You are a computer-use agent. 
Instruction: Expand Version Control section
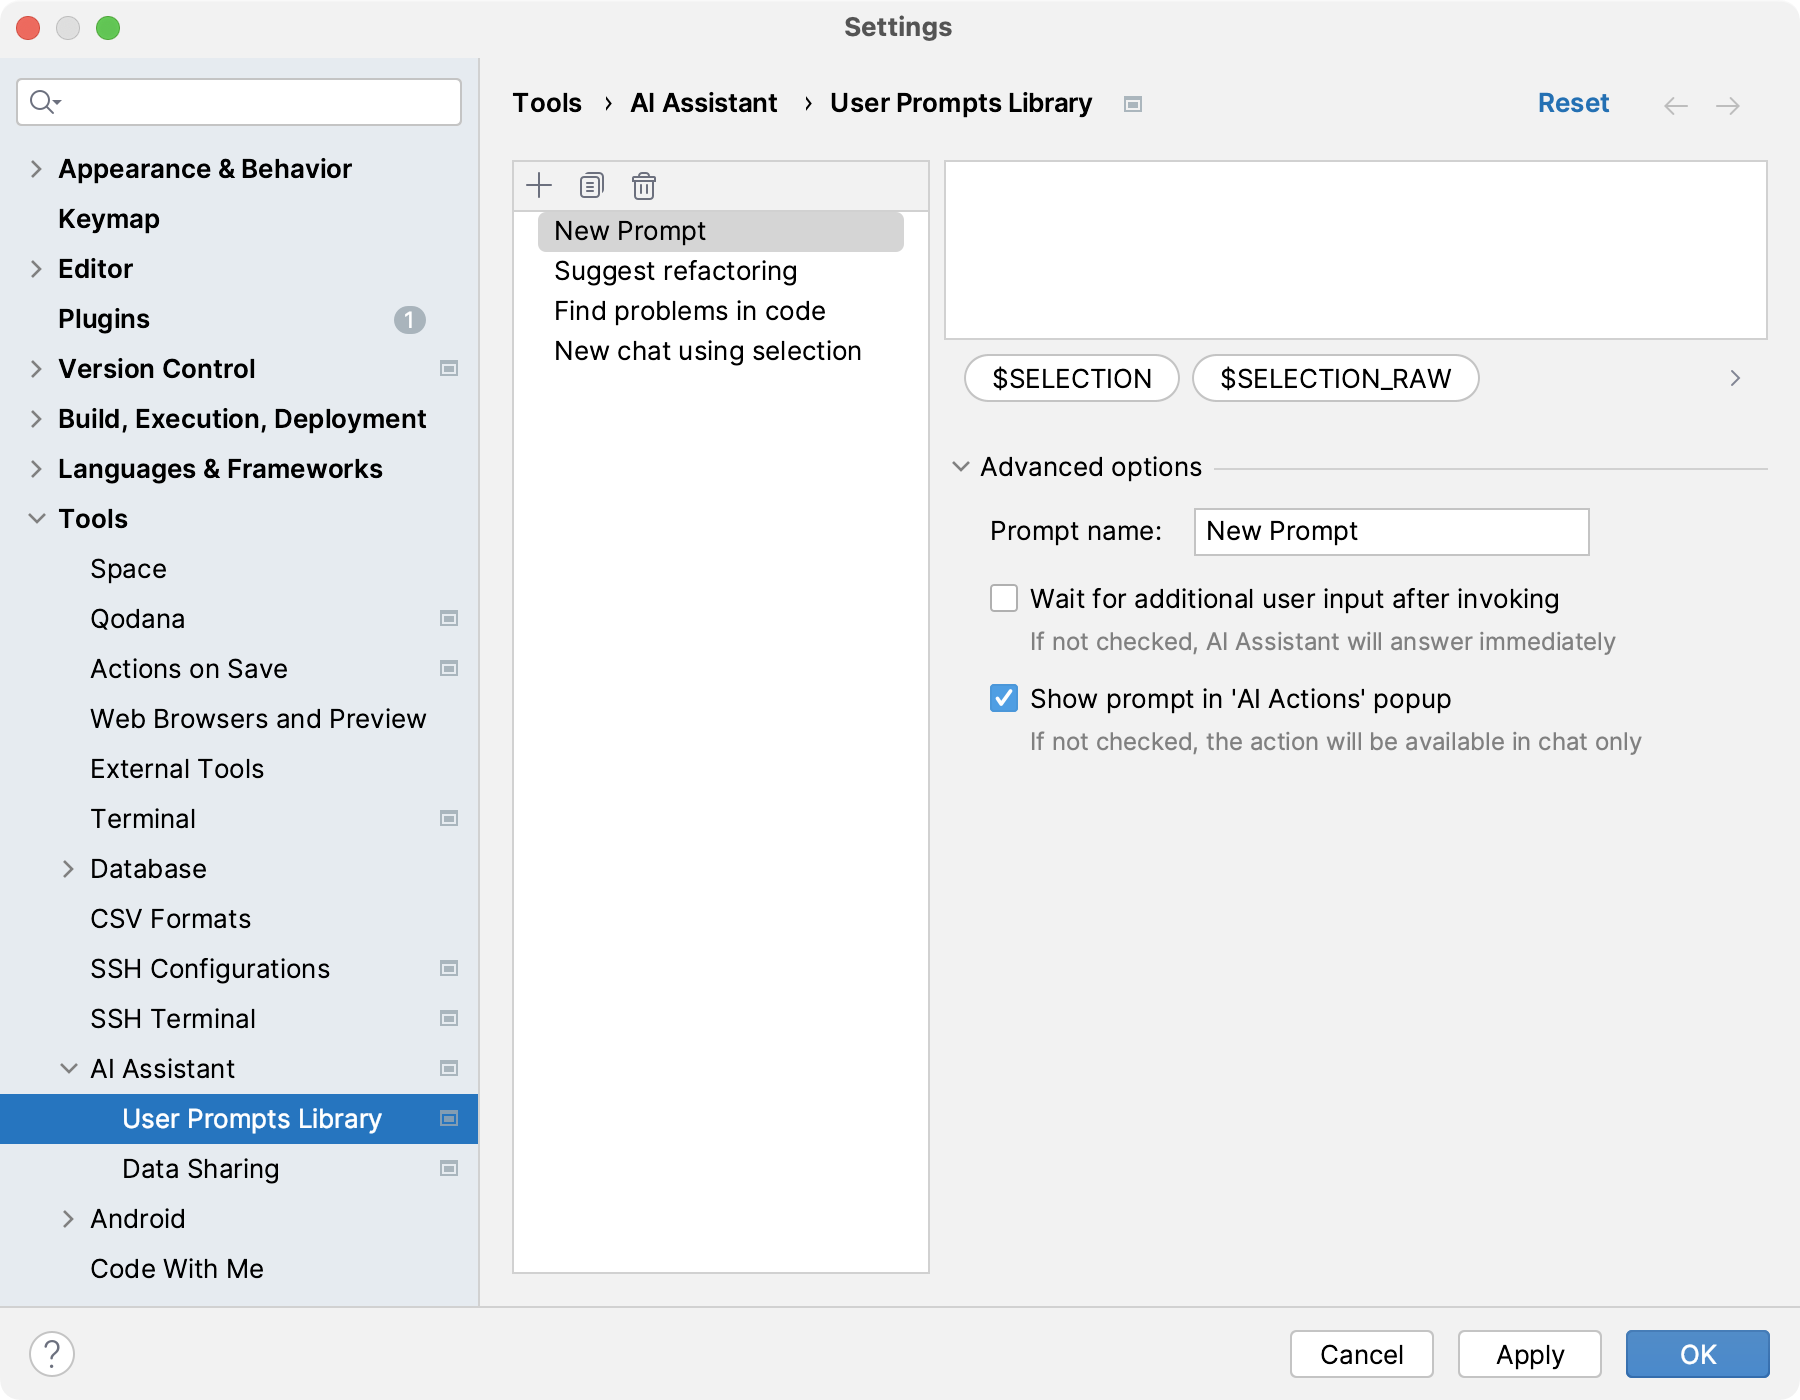click(x=36, y=368)
